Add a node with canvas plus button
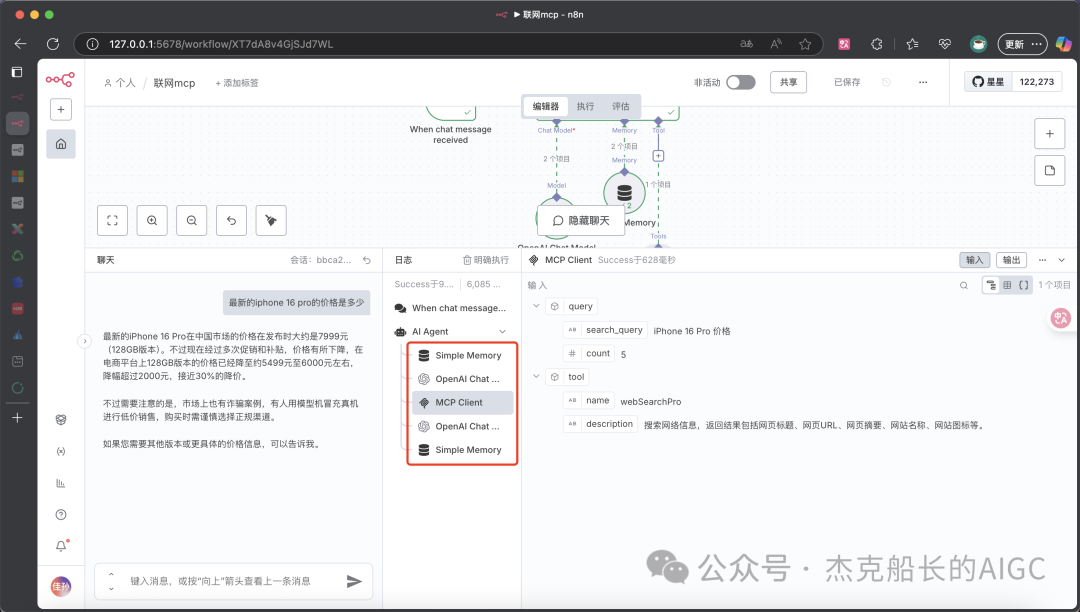1080x612 pixels. 1050,134
